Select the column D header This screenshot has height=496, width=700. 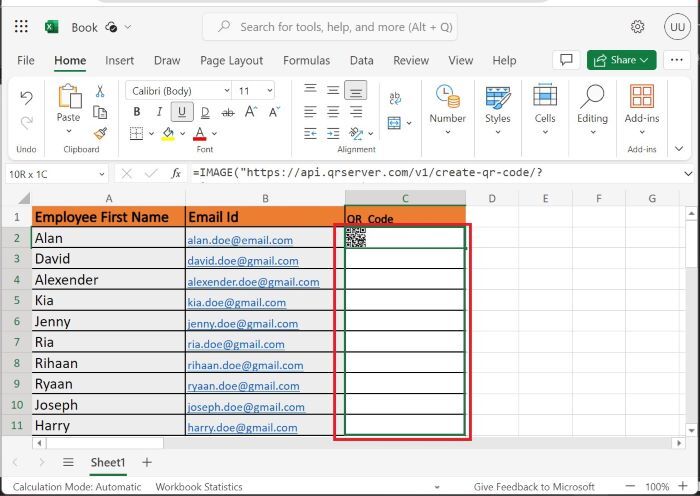pyautogui.click(x=492, y=199)
